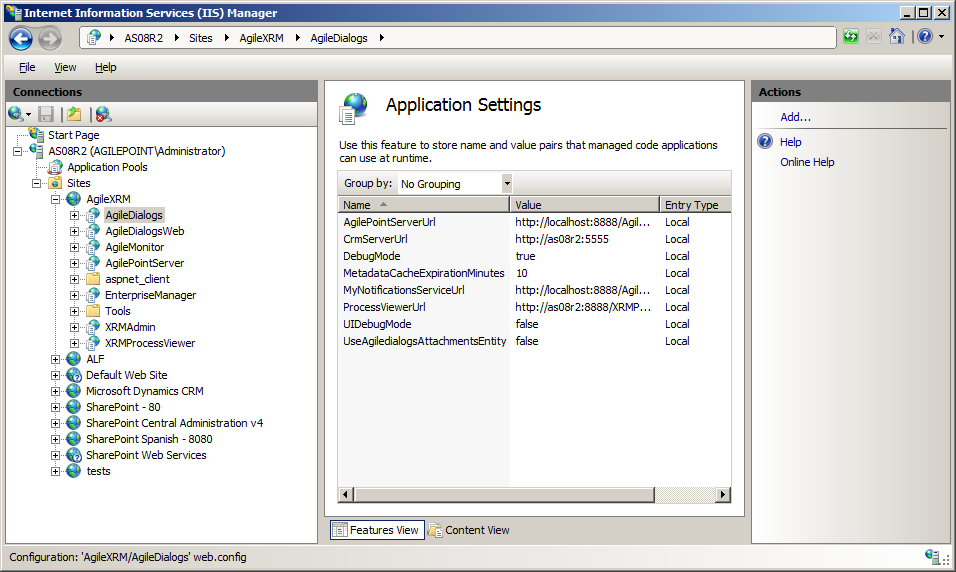Open the Group by No Grouping dropdown

[x=507, y=184]
